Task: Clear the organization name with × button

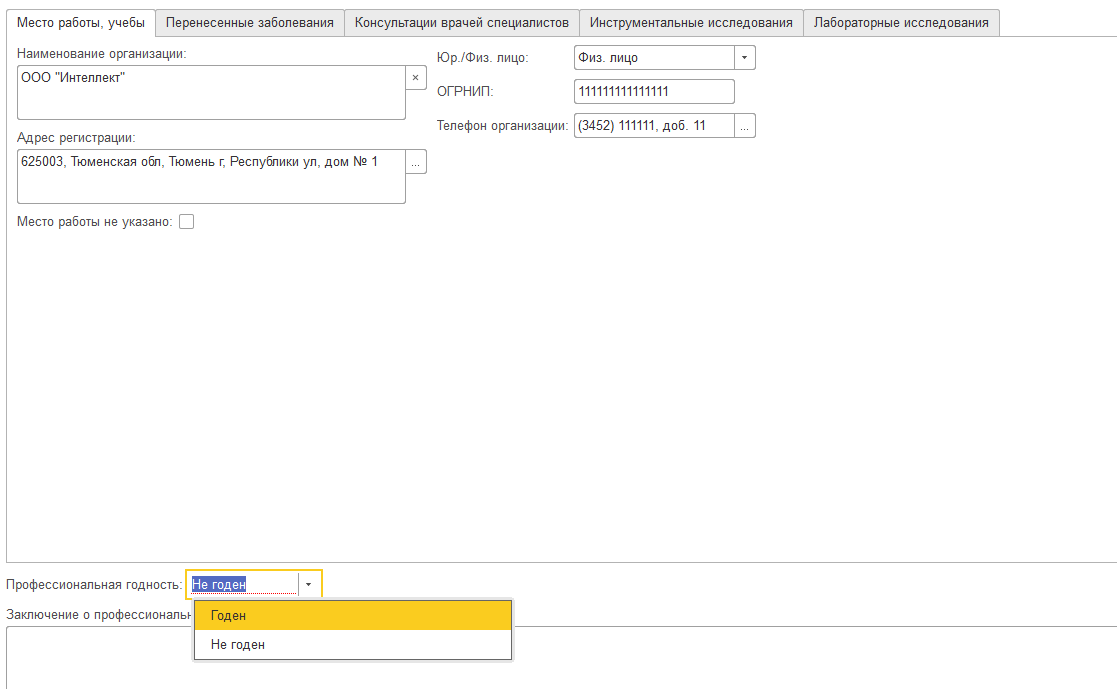Action: (416, 77)
